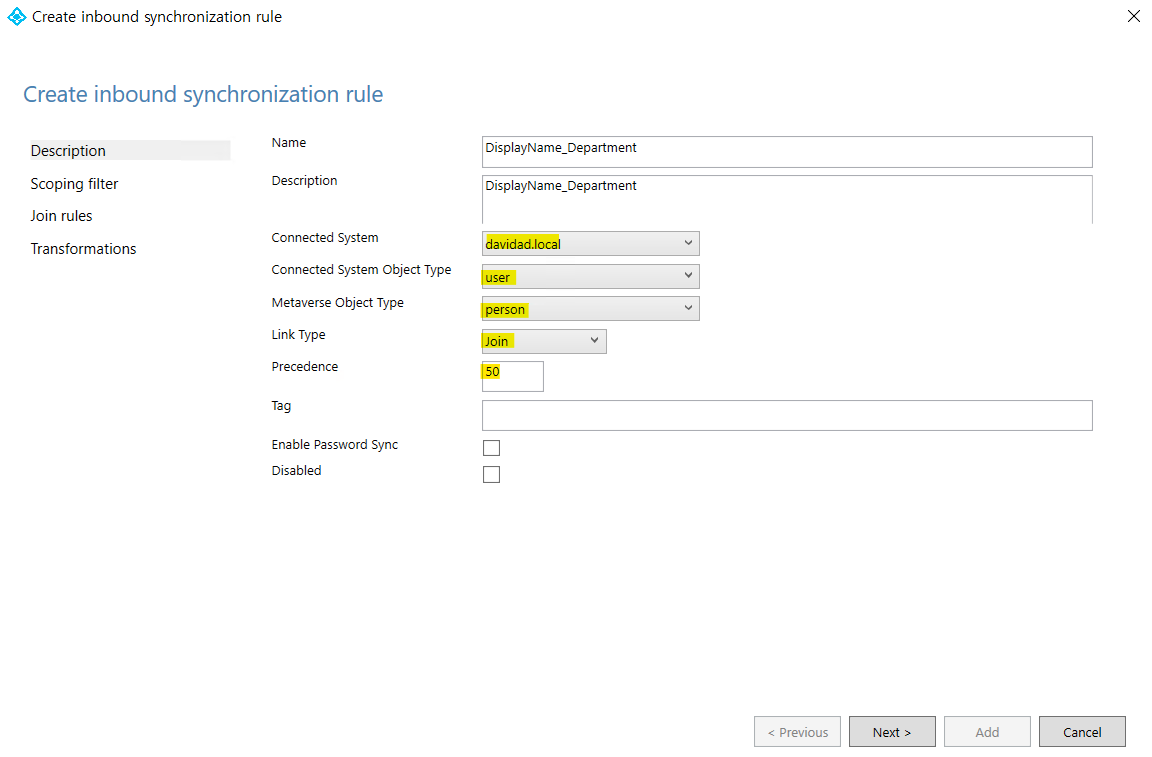Viewport: 1152px width, 757px height.
Task: Open the Link Type dropdown showing Join
Action: pyautogui.click(x=544, y=341)
